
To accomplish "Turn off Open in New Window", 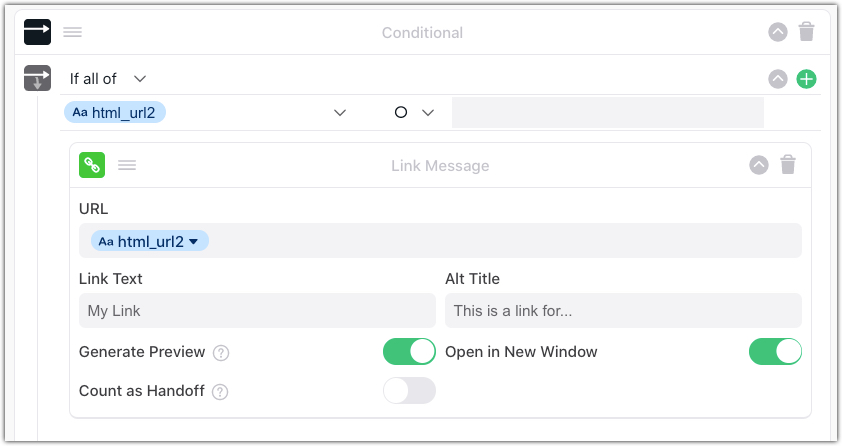I will coord(775,352).
